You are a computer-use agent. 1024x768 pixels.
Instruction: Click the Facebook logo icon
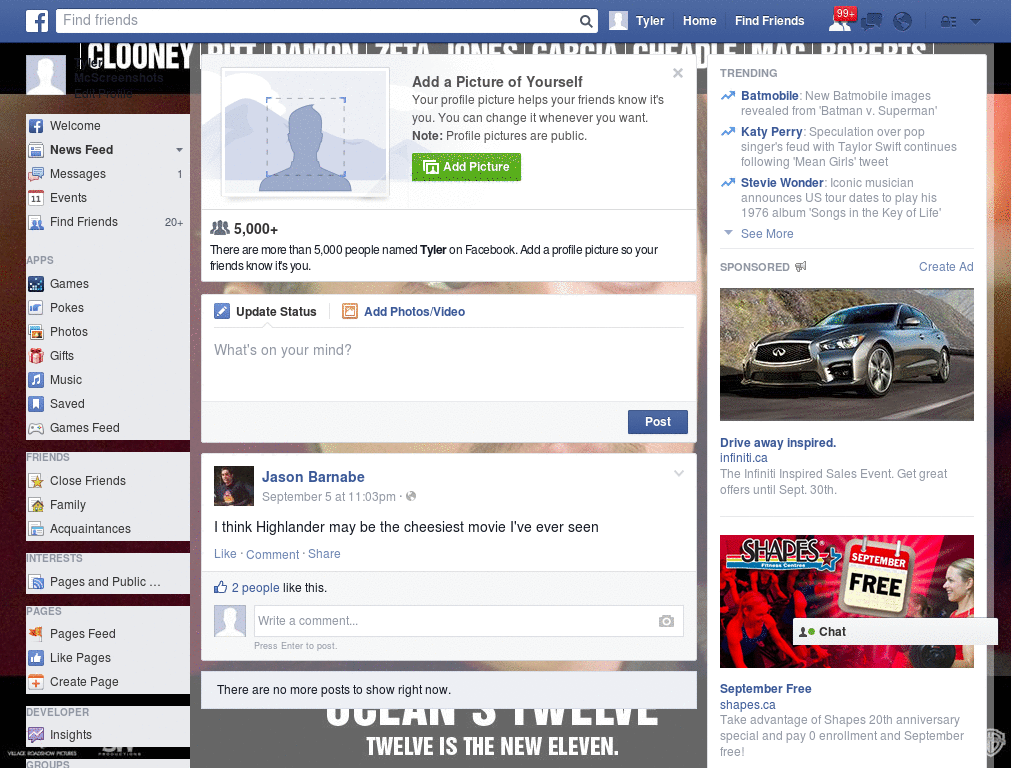pos(37,21)
